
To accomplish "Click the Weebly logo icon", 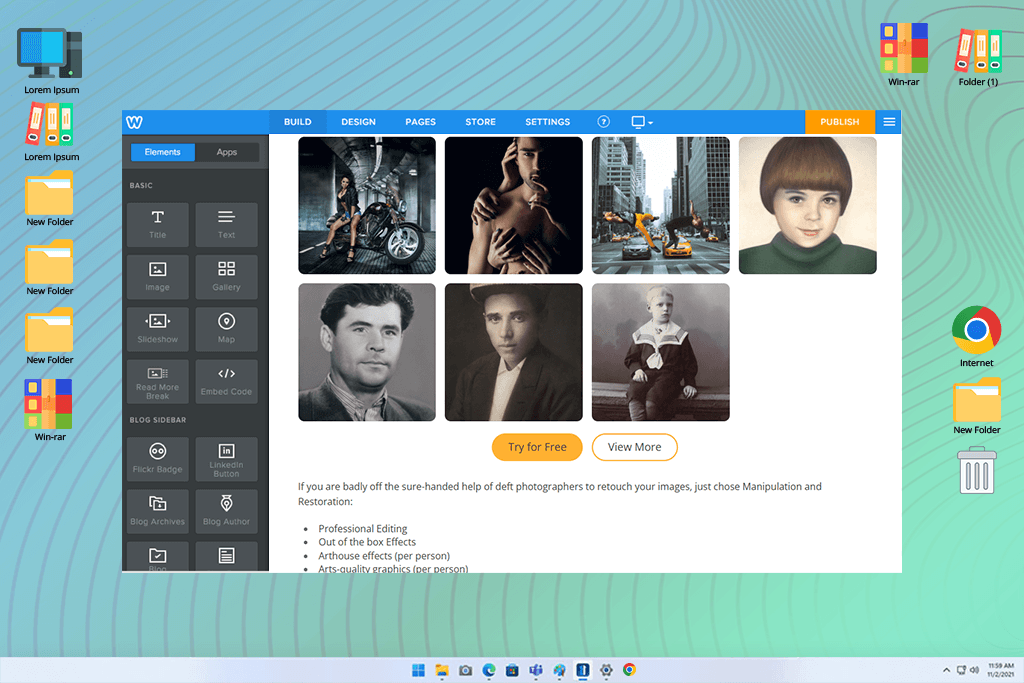I will [135, 122].
